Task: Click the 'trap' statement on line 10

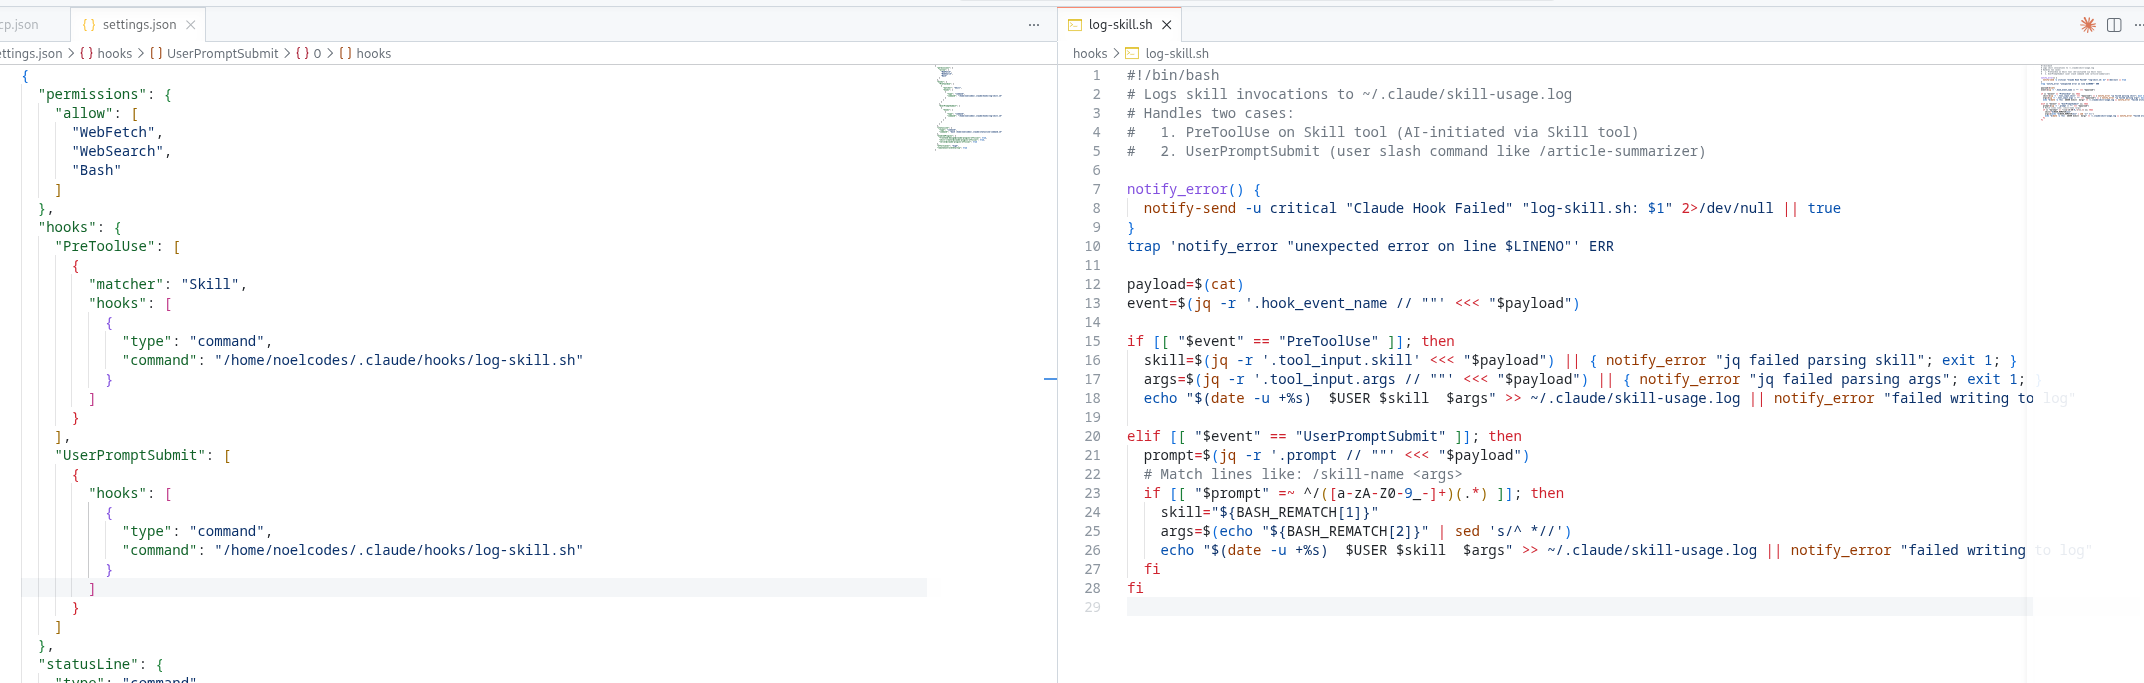Action: coord(1370,246)
